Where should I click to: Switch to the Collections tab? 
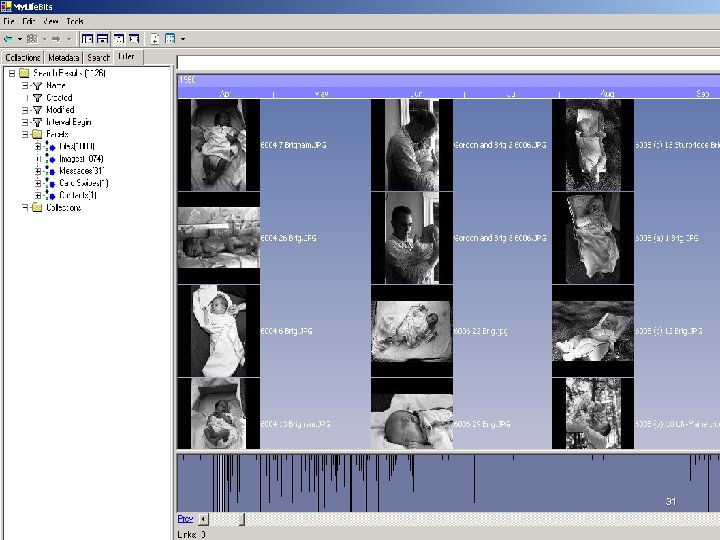coord(22,58)
